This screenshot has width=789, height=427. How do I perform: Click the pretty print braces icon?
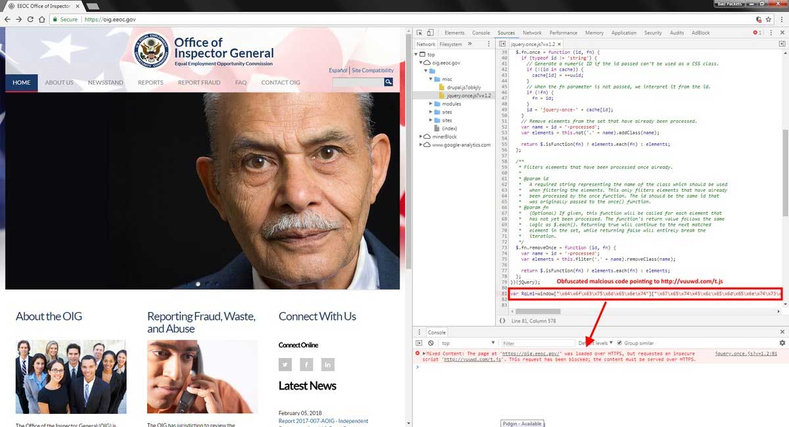[x=502, y=320]
